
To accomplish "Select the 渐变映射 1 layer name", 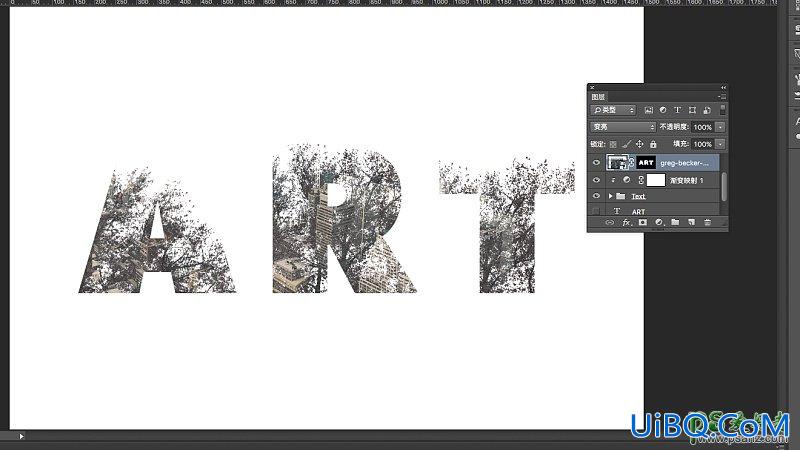I will (x=687, y=181).
